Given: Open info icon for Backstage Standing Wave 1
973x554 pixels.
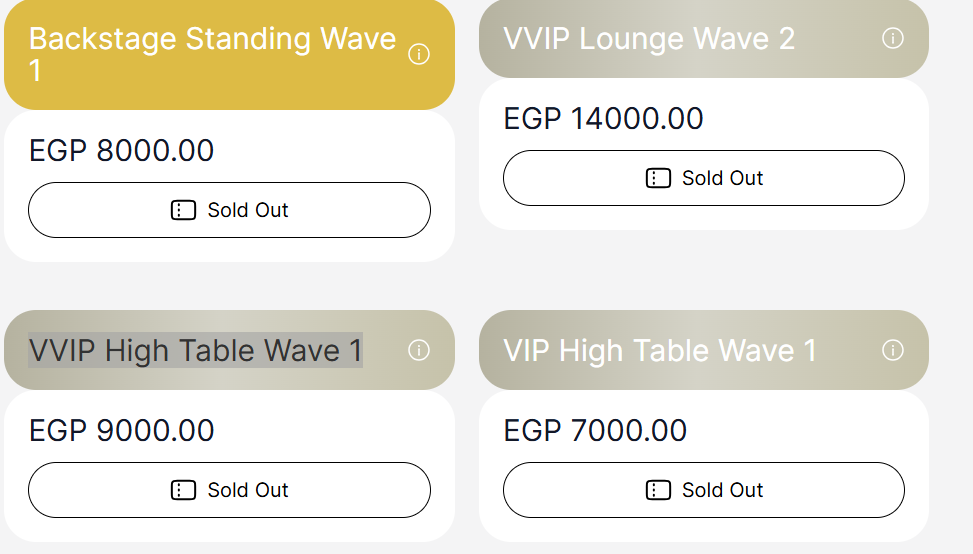Looking at the screenshot, I should tap(419, 55).
